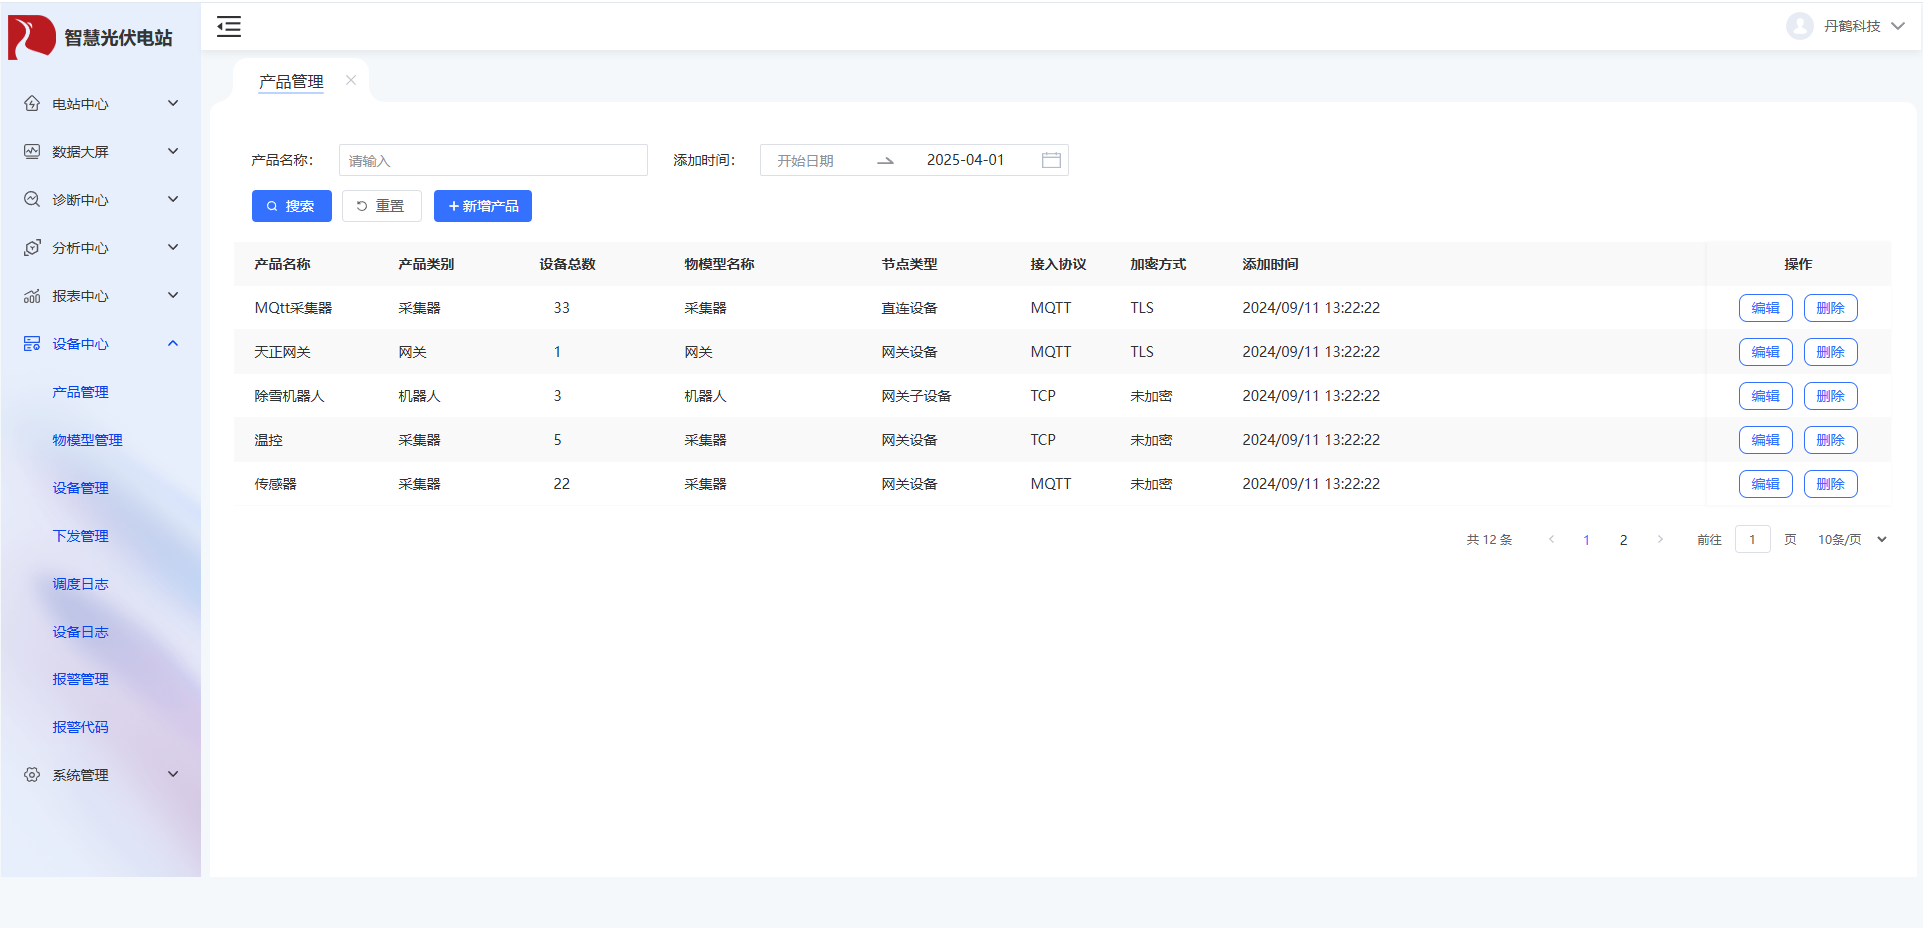Click the 分析中心 icon
Screen dimensions: 1923x928
pos(32,247)
